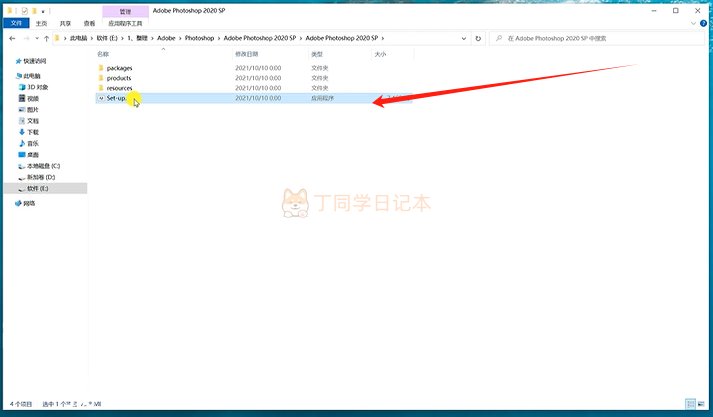The height and width of the screenshot is (417, 713).
Task: Select the Set-up application file
Action: [254, 98]
